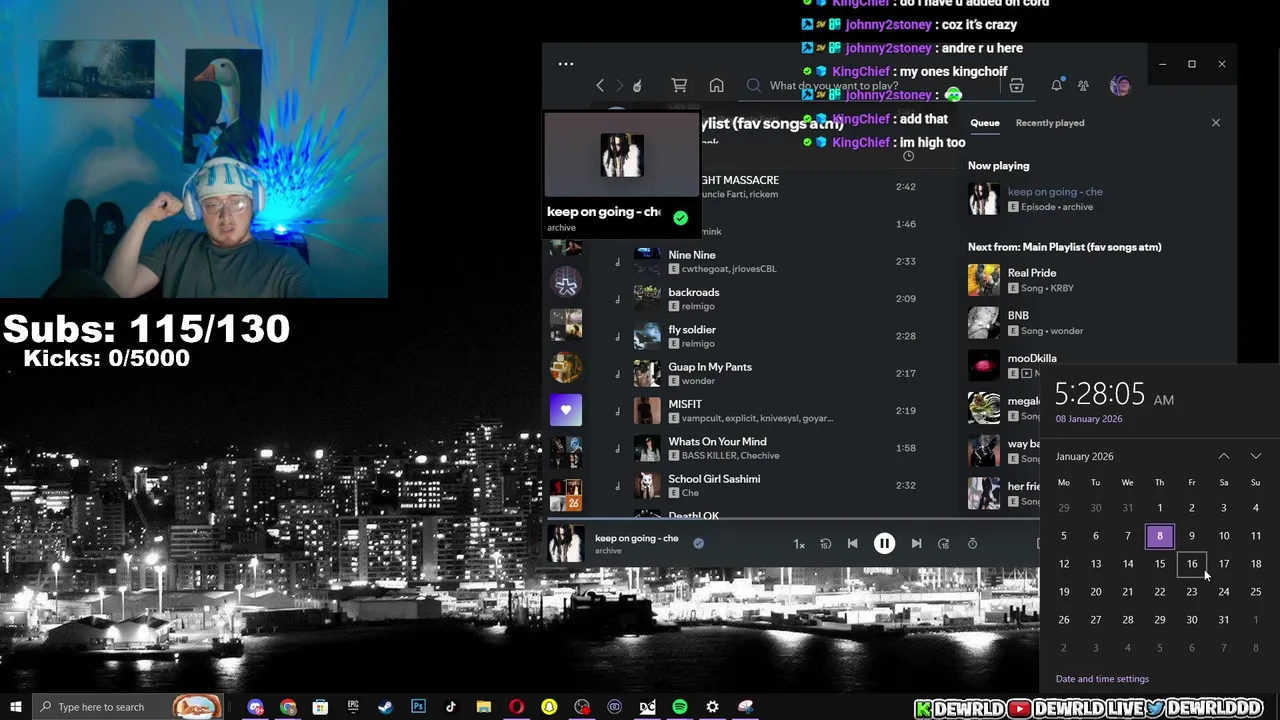Open Spotify Home icon
1280x720 pixels.
click(x=716, y=86)
